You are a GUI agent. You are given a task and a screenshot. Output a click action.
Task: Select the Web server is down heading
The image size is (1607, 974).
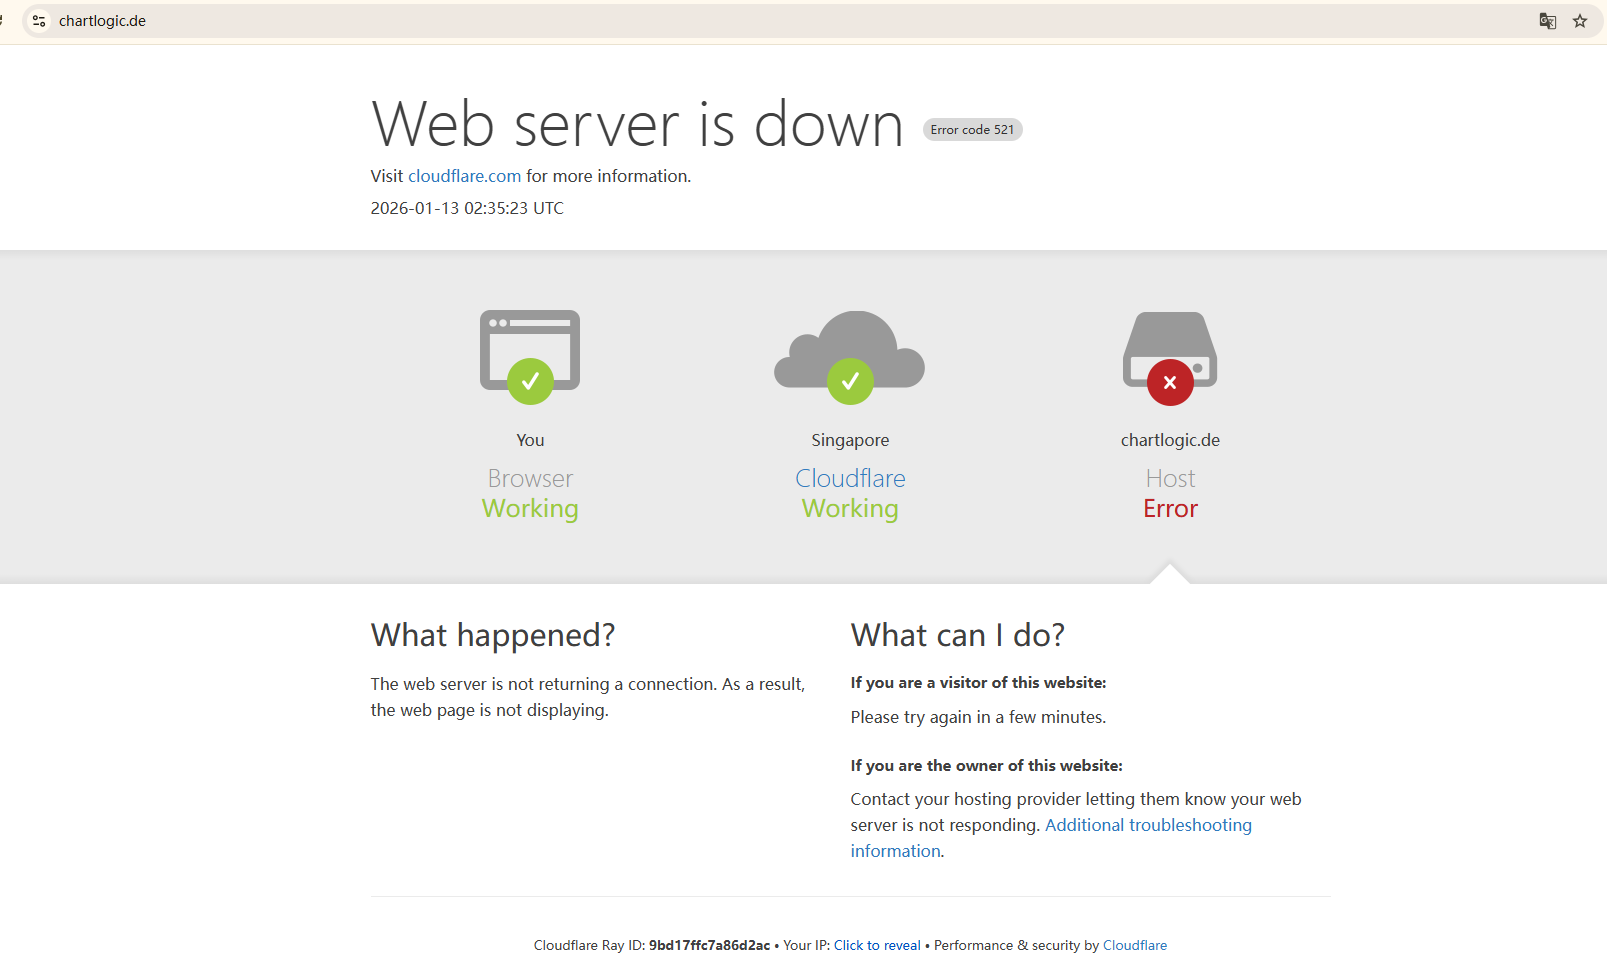[637, 125]
